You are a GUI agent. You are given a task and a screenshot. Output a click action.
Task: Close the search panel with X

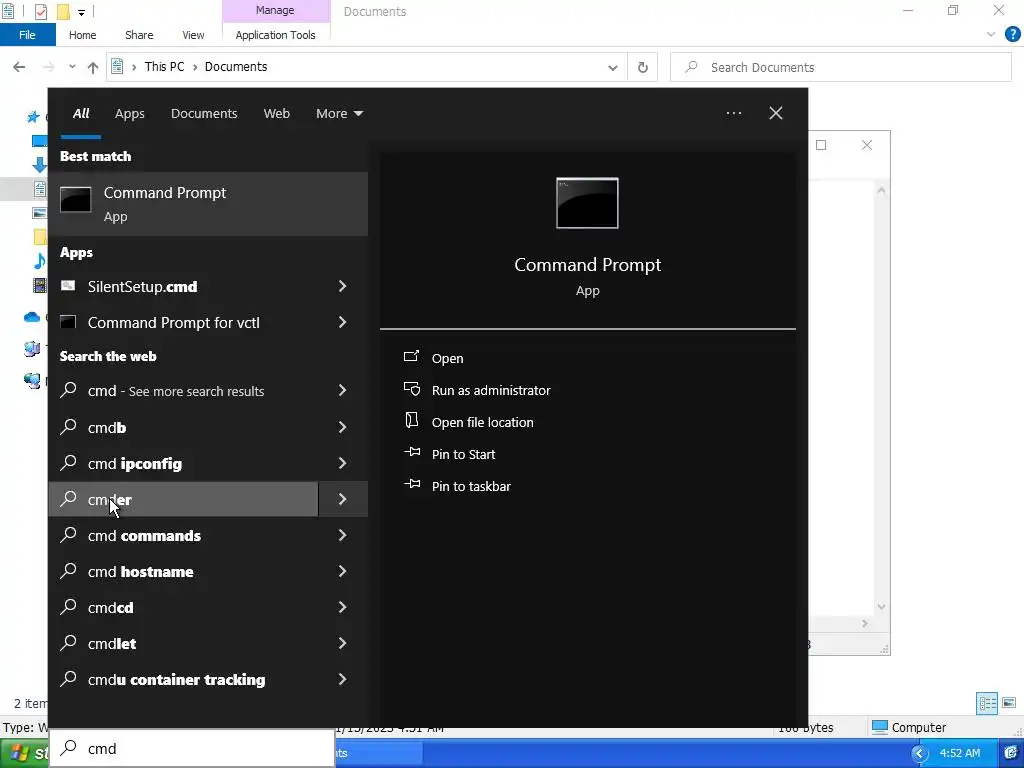coord(775,113)
